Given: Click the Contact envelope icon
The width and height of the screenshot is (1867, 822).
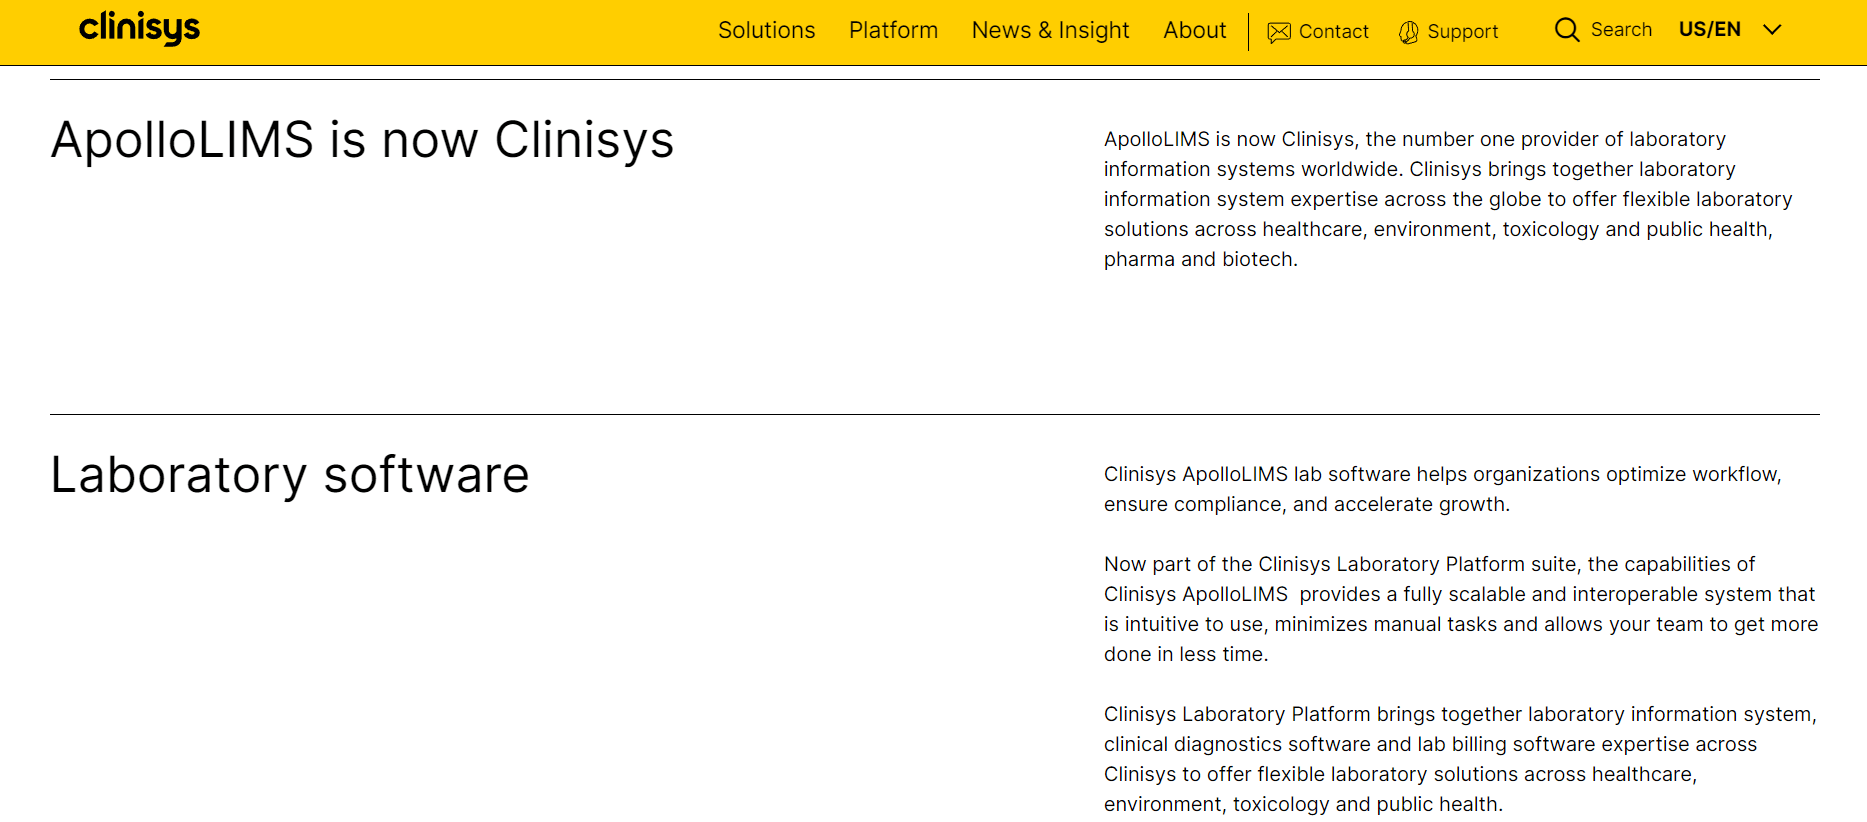Looking at the screenshot, I should pyautogui.click(x=1279, y=32).
